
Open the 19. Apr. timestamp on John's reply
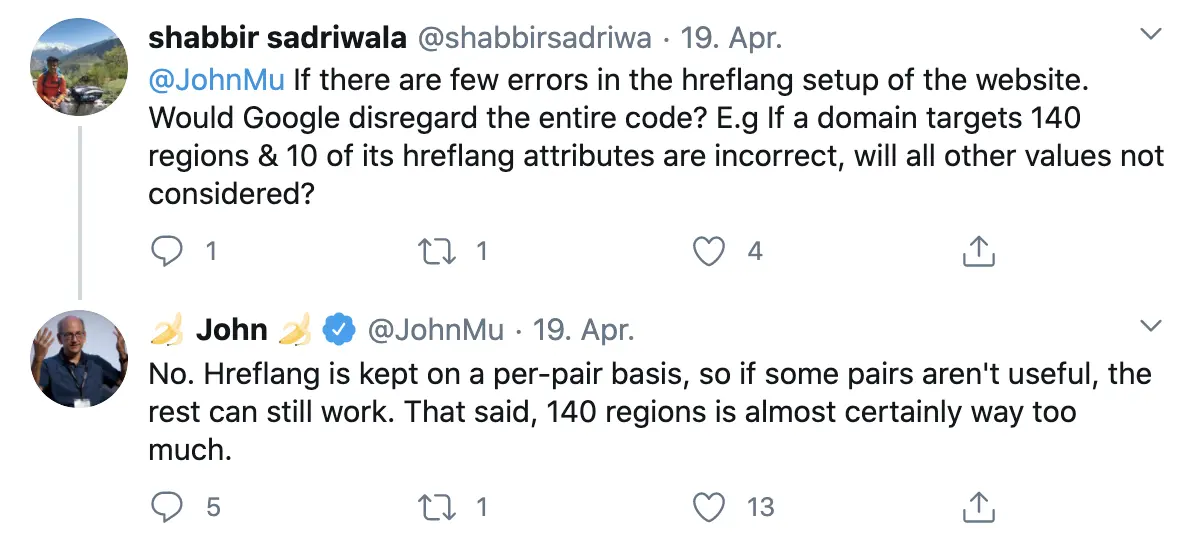[584, 330]
